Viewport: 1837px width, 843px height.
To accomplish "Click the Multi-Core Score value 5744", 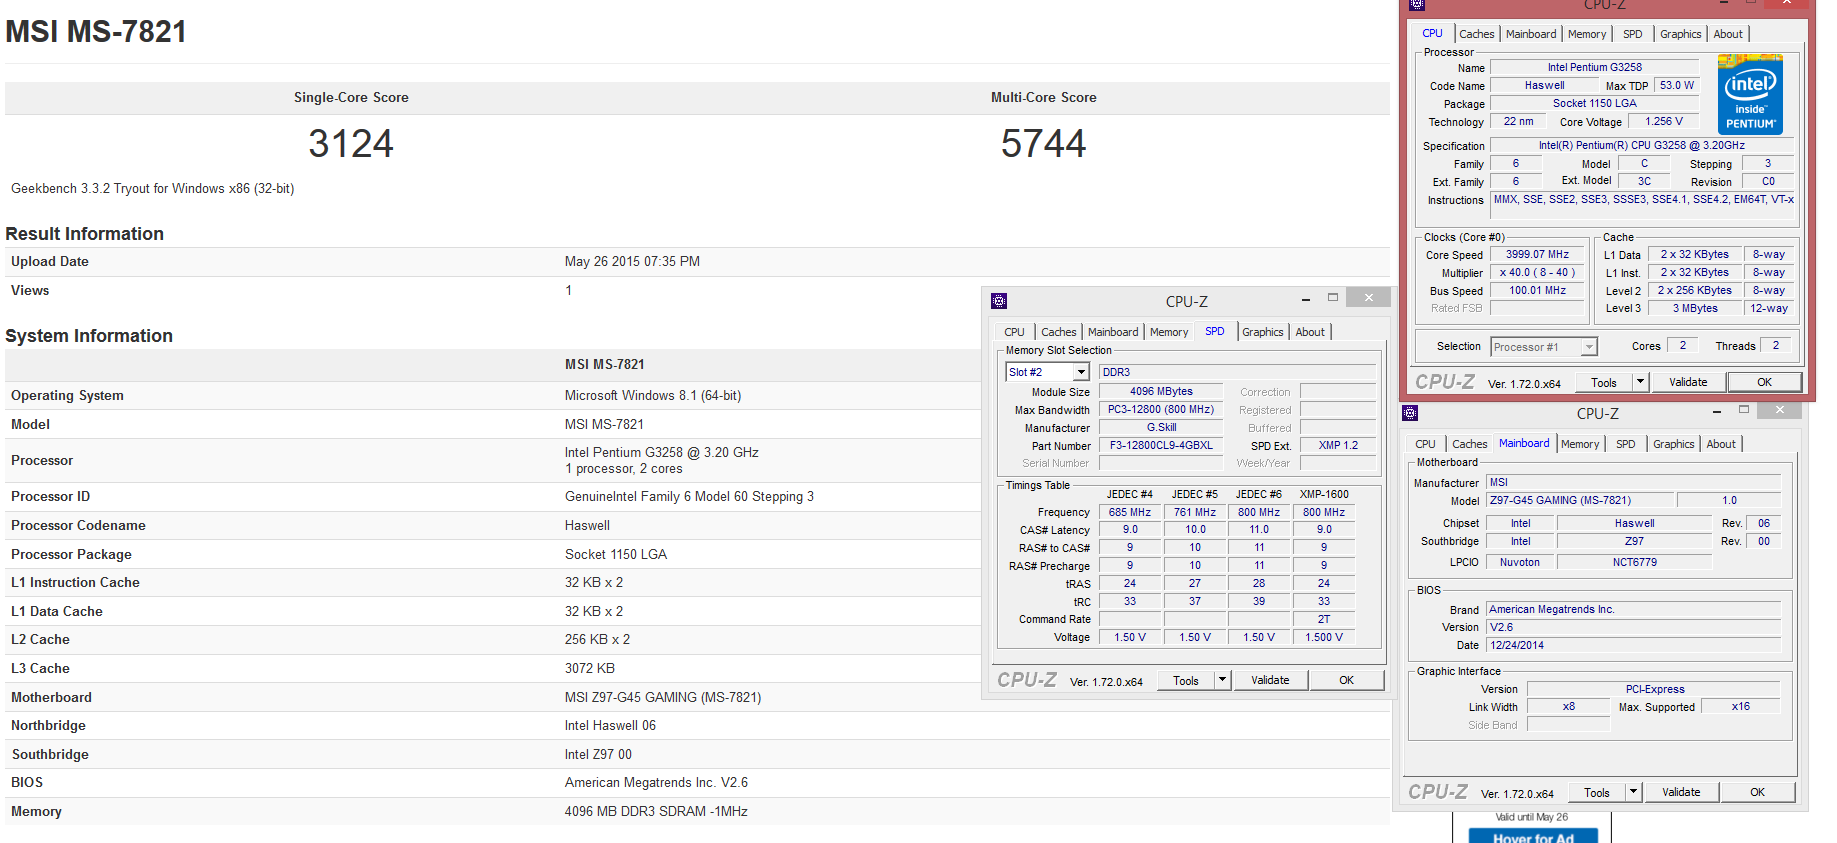I will (x=1043, y=144).
